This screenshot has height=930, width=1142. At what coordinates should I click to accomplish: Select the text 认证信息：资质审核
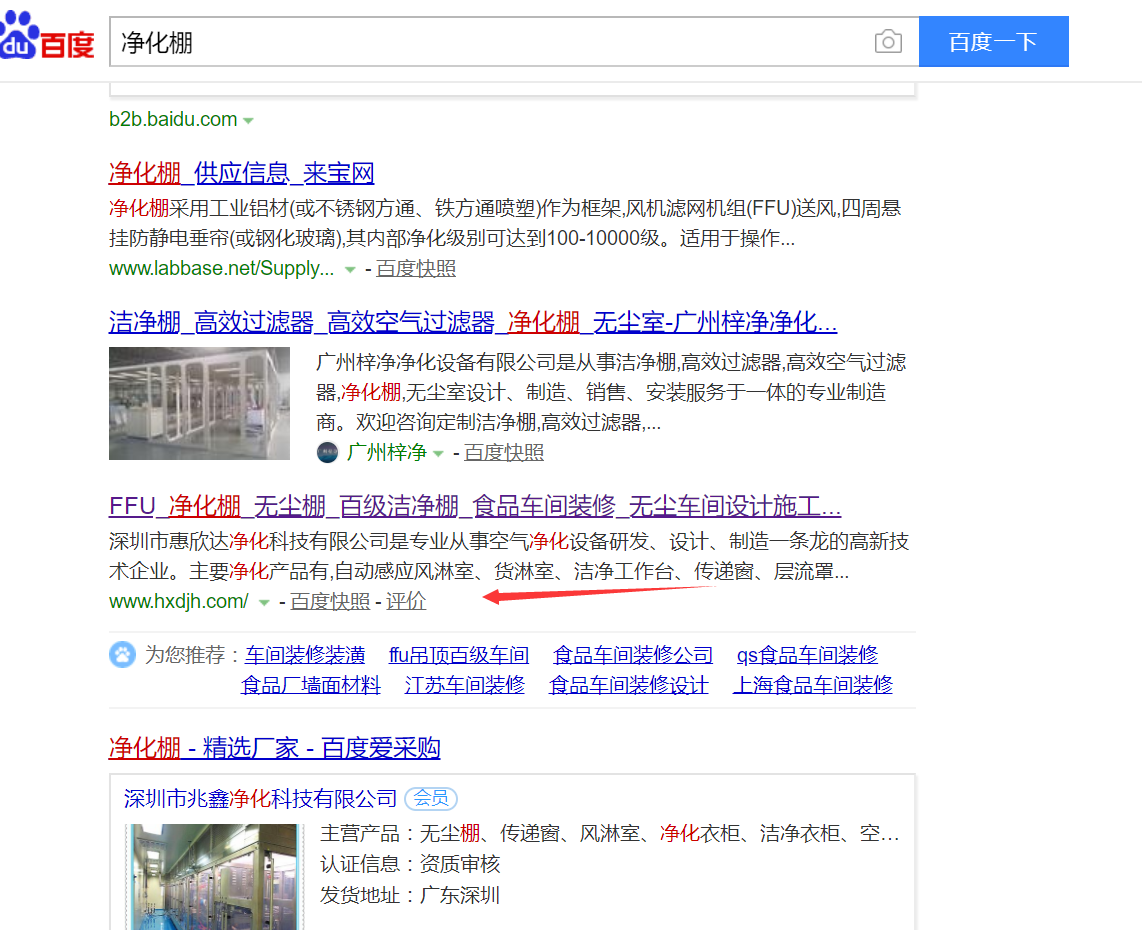(x=410, y=864)
